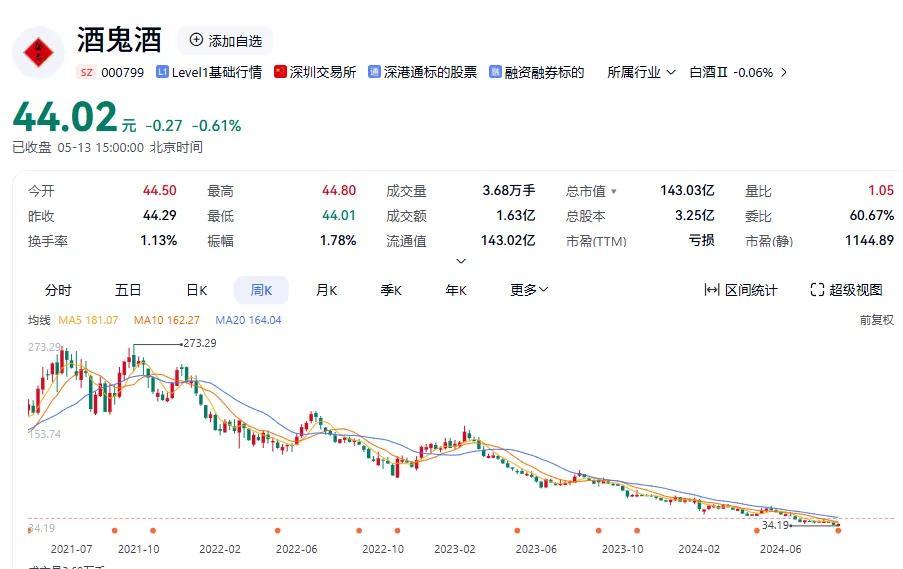This screenshot has width=903, height=569.
Task: Open 白酒Ⅱ industry link
Action: [708, 73]
